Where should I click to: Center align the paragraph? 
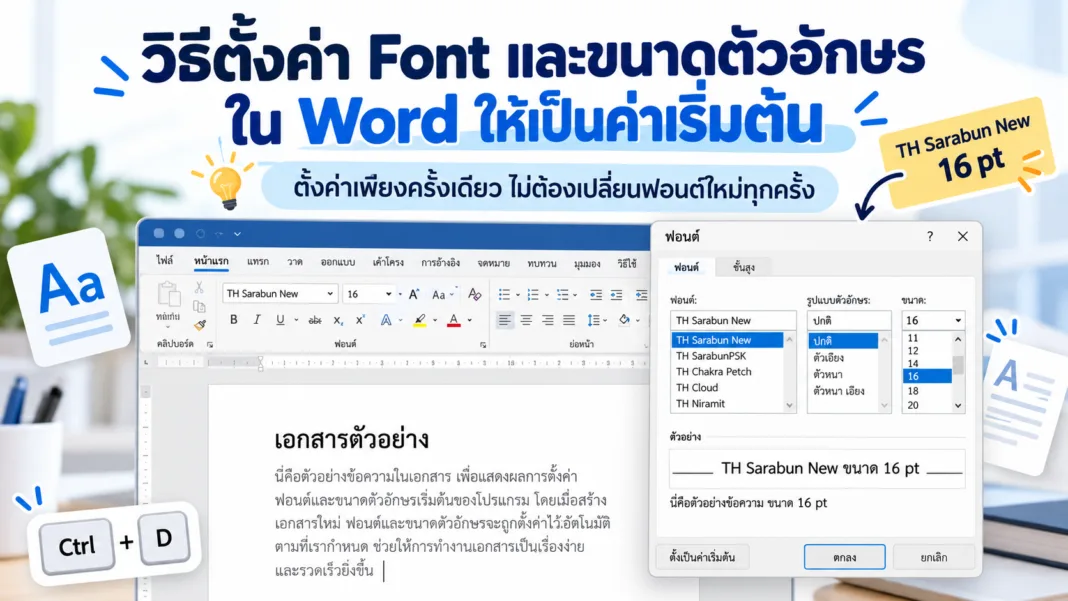pos(527,320)
